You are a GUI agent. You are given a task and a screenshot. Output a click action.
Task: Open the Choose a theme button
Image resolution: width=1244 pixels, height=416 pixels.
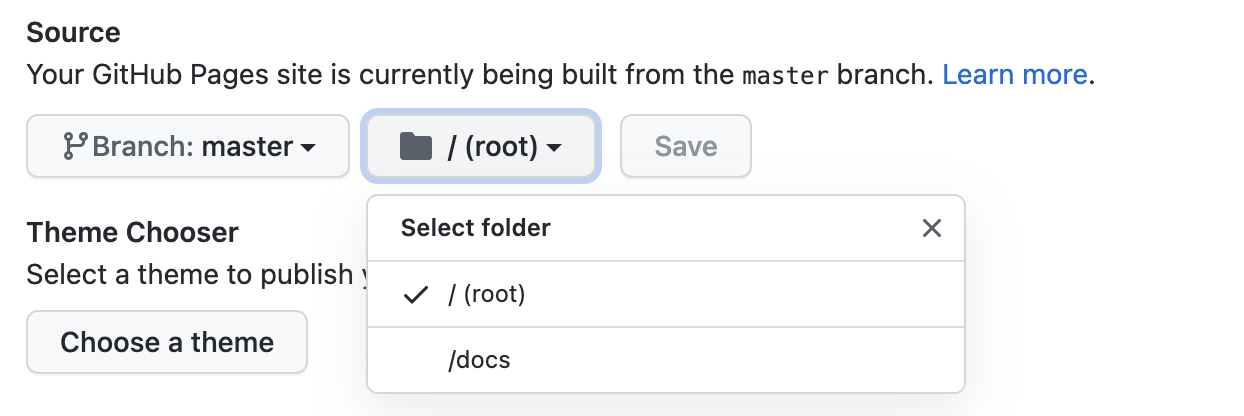167,342
